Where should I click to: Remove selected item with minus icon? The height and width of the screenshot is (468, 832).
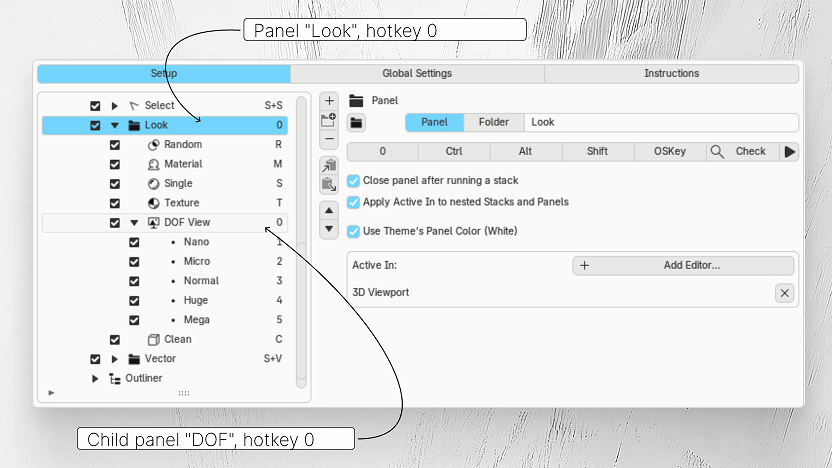click(x=329, y=139)
